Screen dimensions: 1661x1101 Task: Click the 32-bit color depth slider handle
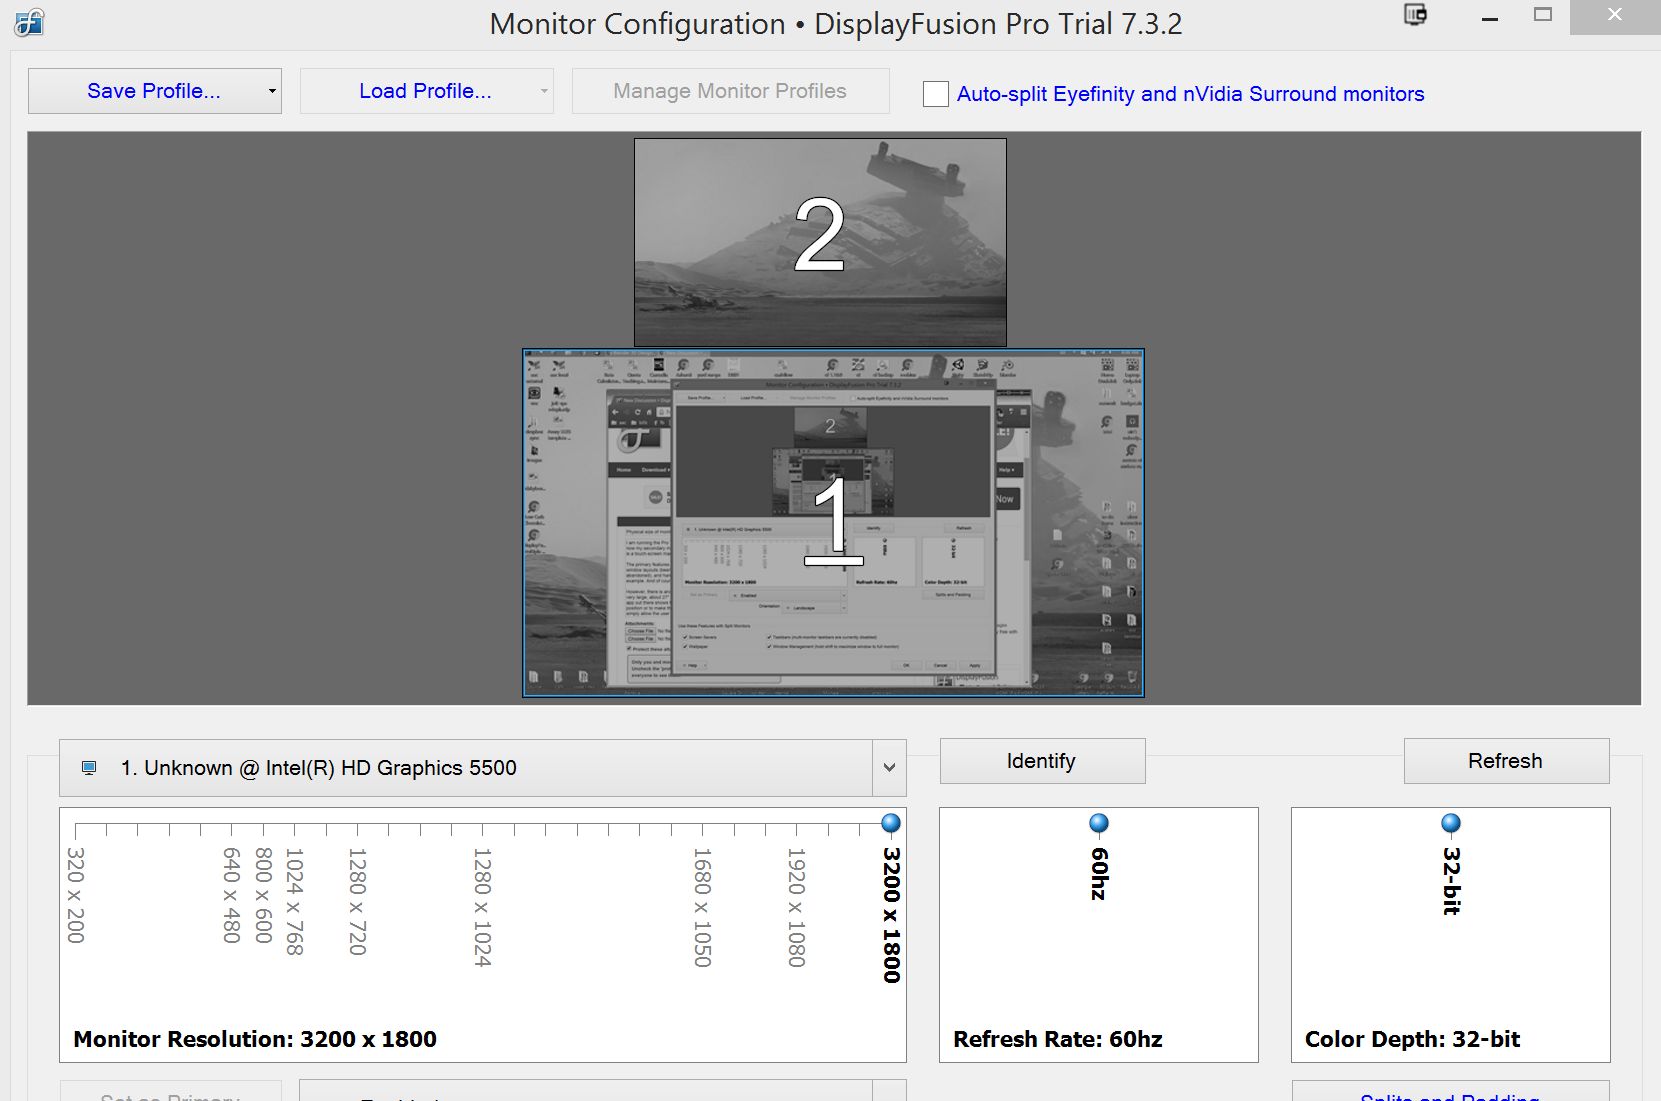tap(1451, 823)
